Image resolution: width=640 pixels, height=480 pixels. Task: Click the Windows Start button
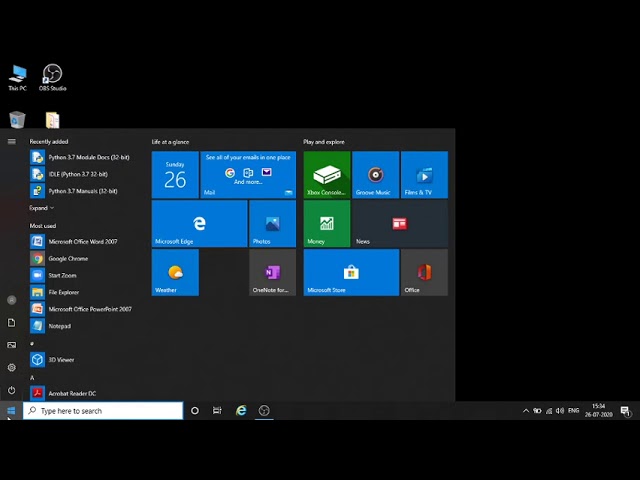11,411
